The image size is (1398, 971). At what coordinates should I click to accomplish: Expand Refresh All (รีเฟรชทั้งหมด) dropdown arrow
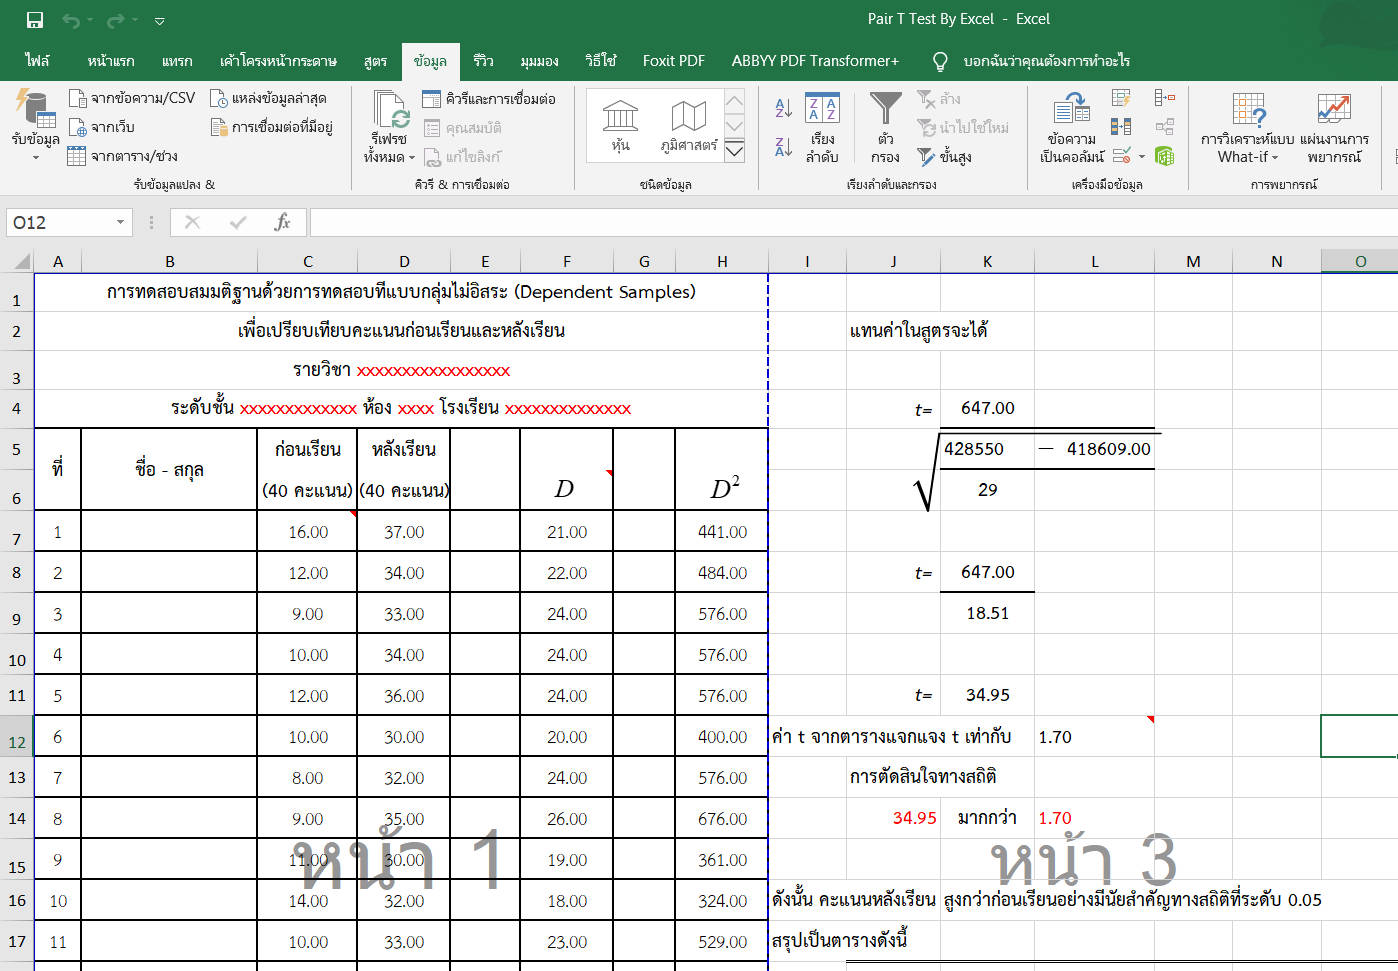pos(411,158)
